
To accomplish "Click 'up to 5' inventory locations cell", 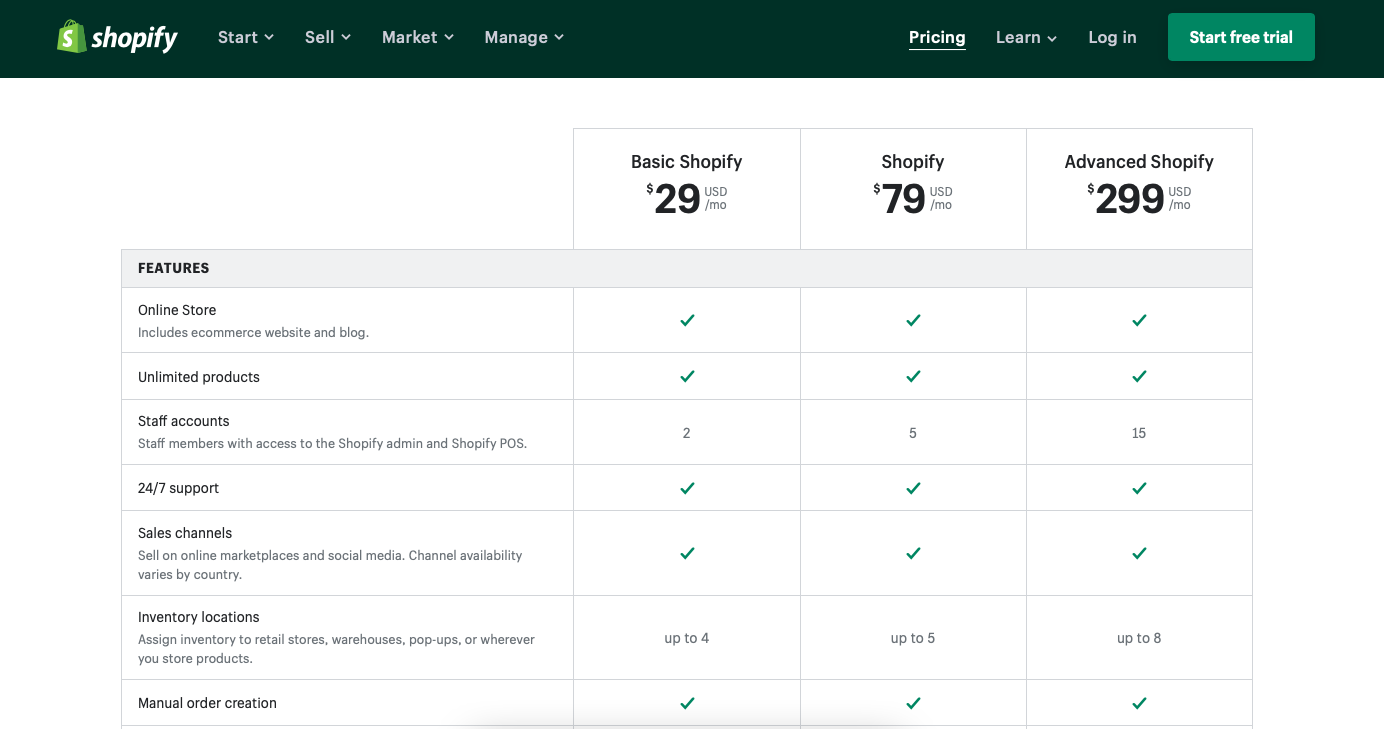I will click(913, 638).
